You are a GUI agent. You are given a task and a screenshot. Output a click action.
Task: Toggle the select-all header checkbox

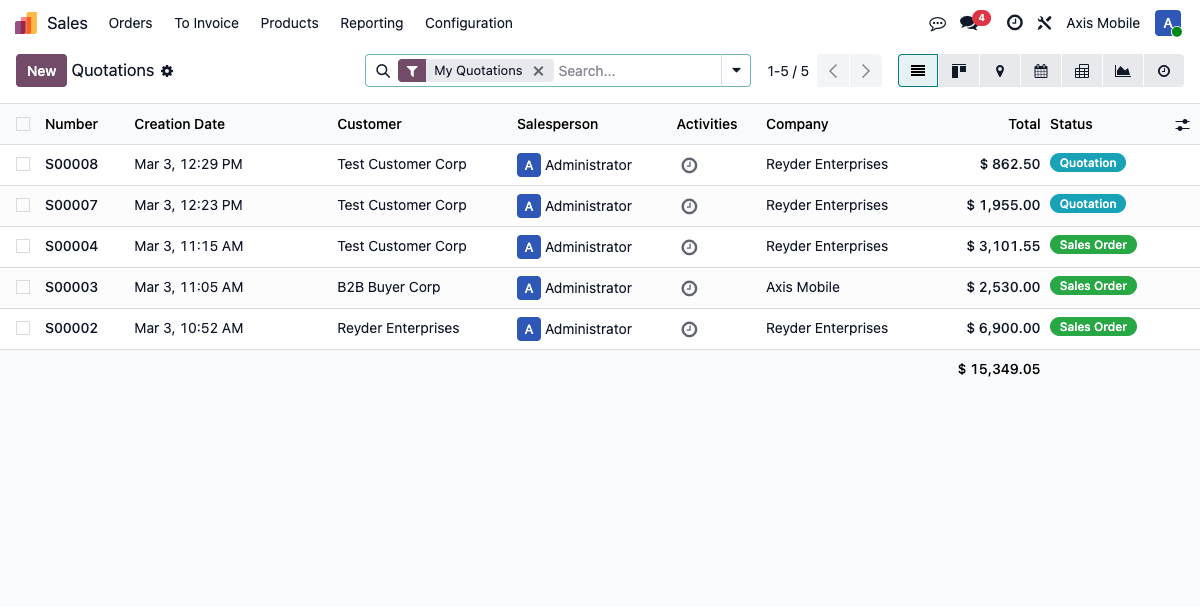tap(23, 124)
